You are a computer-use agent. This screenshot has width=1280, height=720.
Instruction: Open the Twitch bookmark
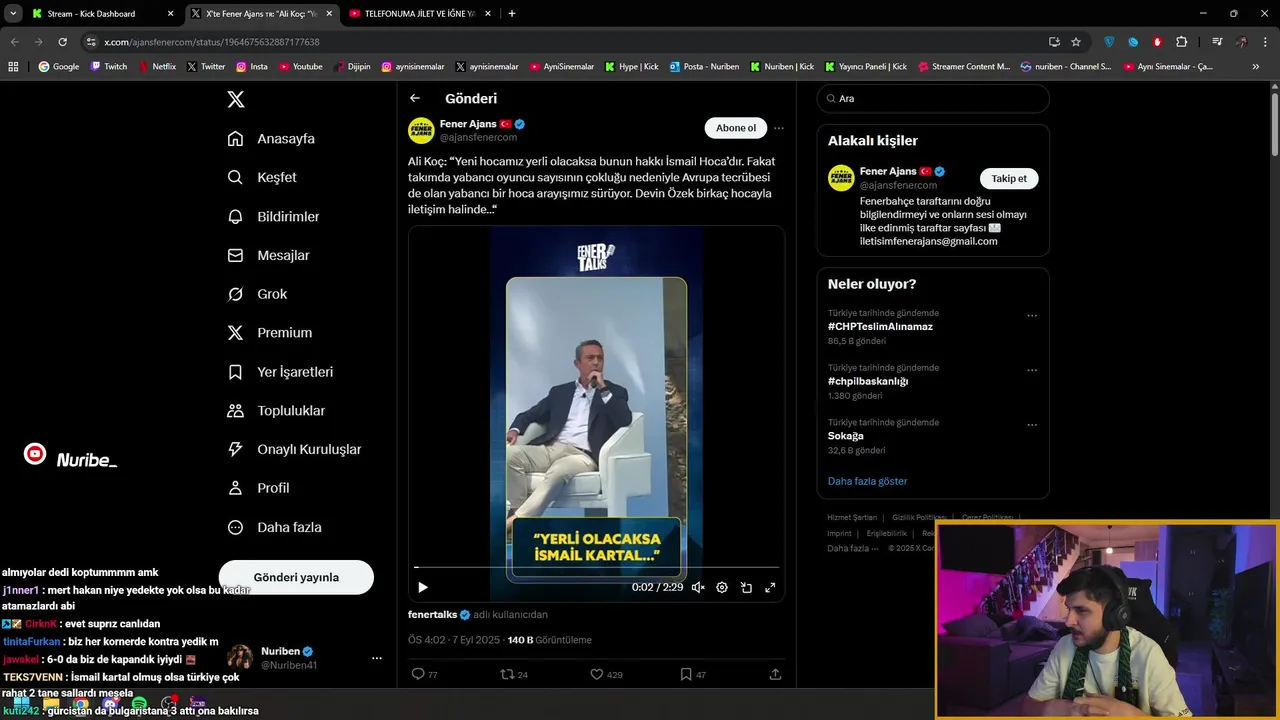(109, 67)
